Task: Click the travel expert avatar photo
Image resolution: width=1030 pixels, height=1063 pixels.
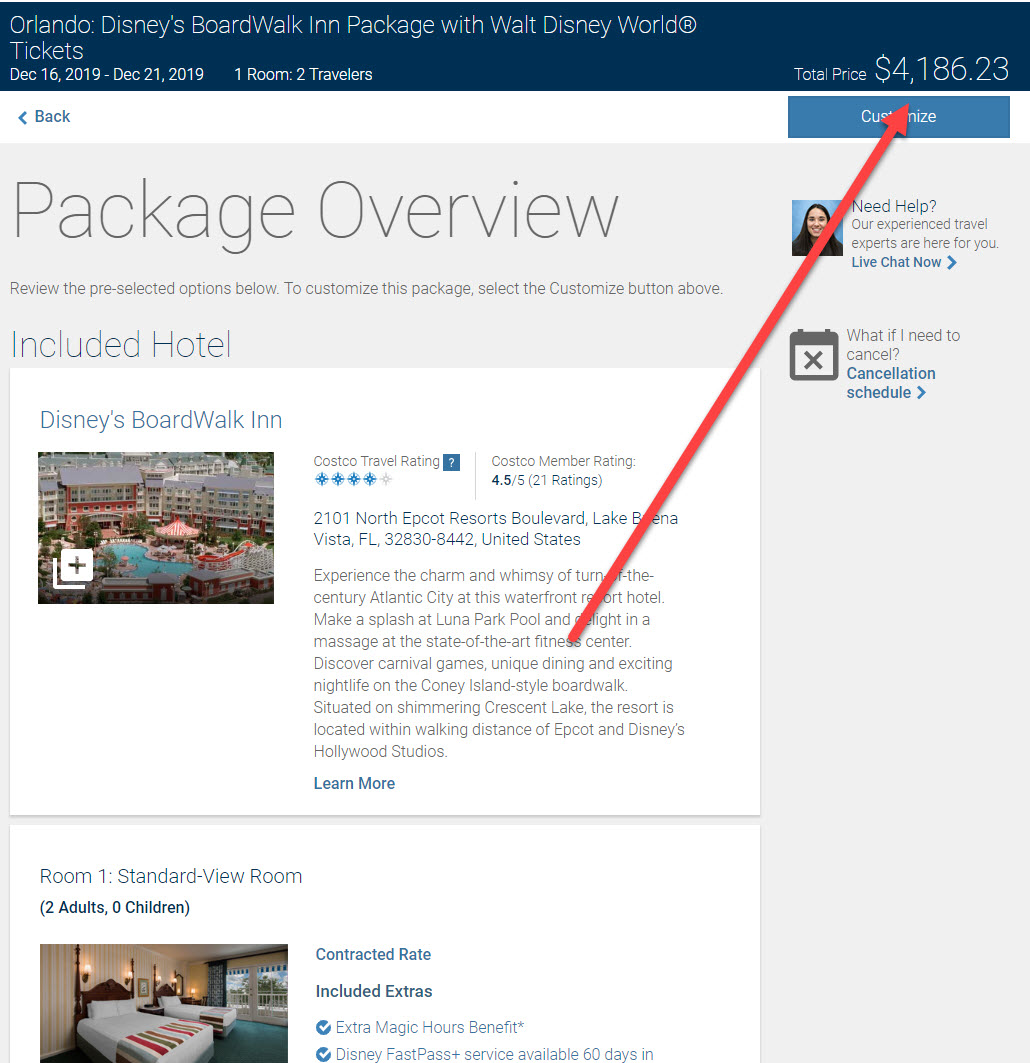Action: point(817,228)
